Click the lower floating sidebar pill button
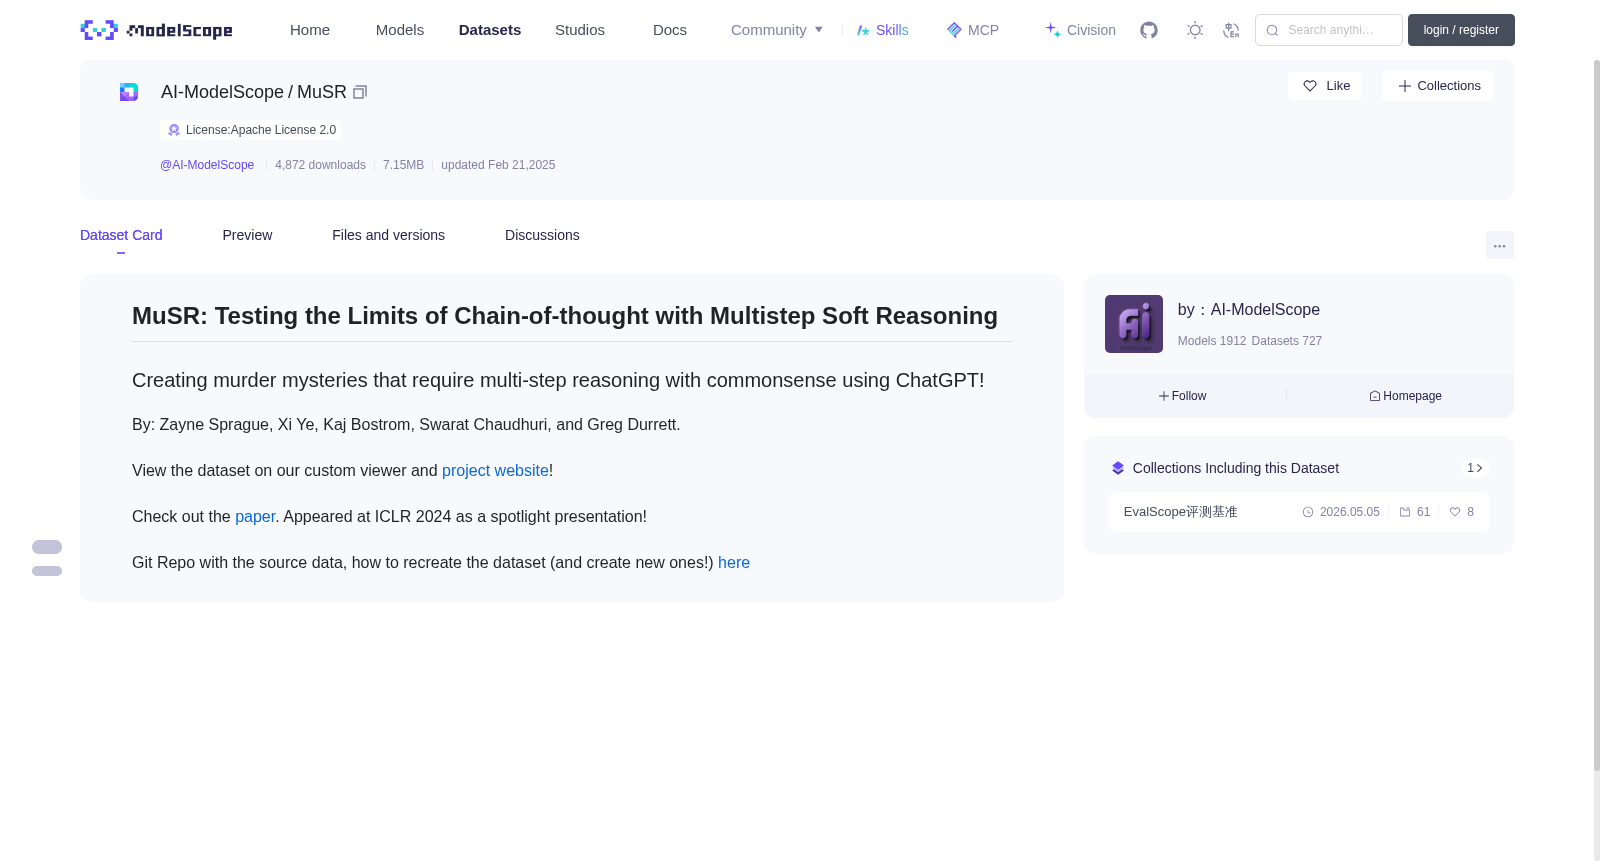This screenshot has height=861, width=1600. pos(47,571)
